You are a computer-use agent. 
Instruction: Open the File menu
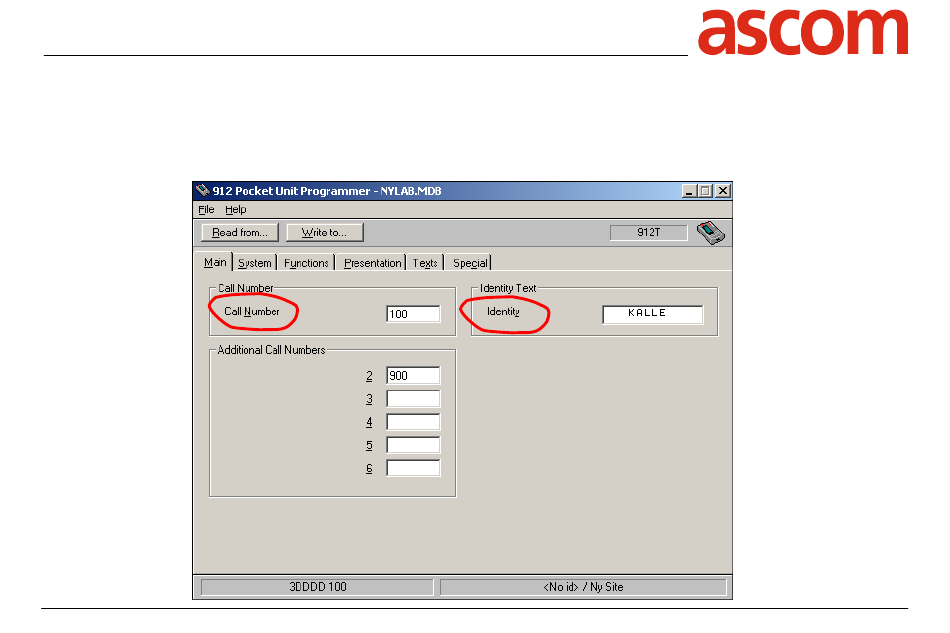pos(206,210)
